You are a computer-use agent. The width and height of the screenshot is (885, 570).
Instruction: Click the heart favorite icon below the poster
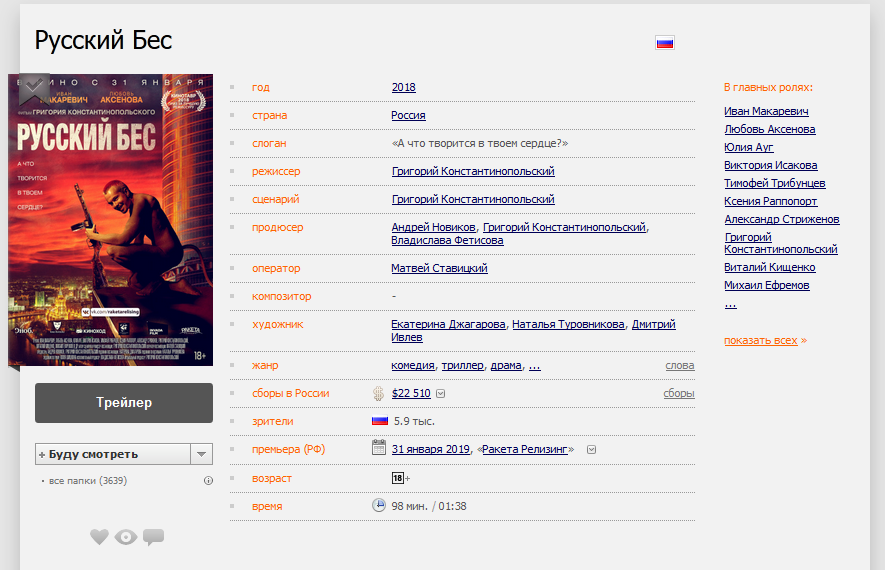click(99, 537)
